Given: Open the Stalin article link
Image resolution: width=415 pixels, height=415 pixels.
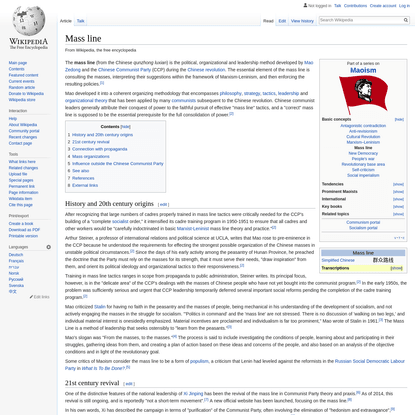Looking at the screenshot, I should click(100, 307).
